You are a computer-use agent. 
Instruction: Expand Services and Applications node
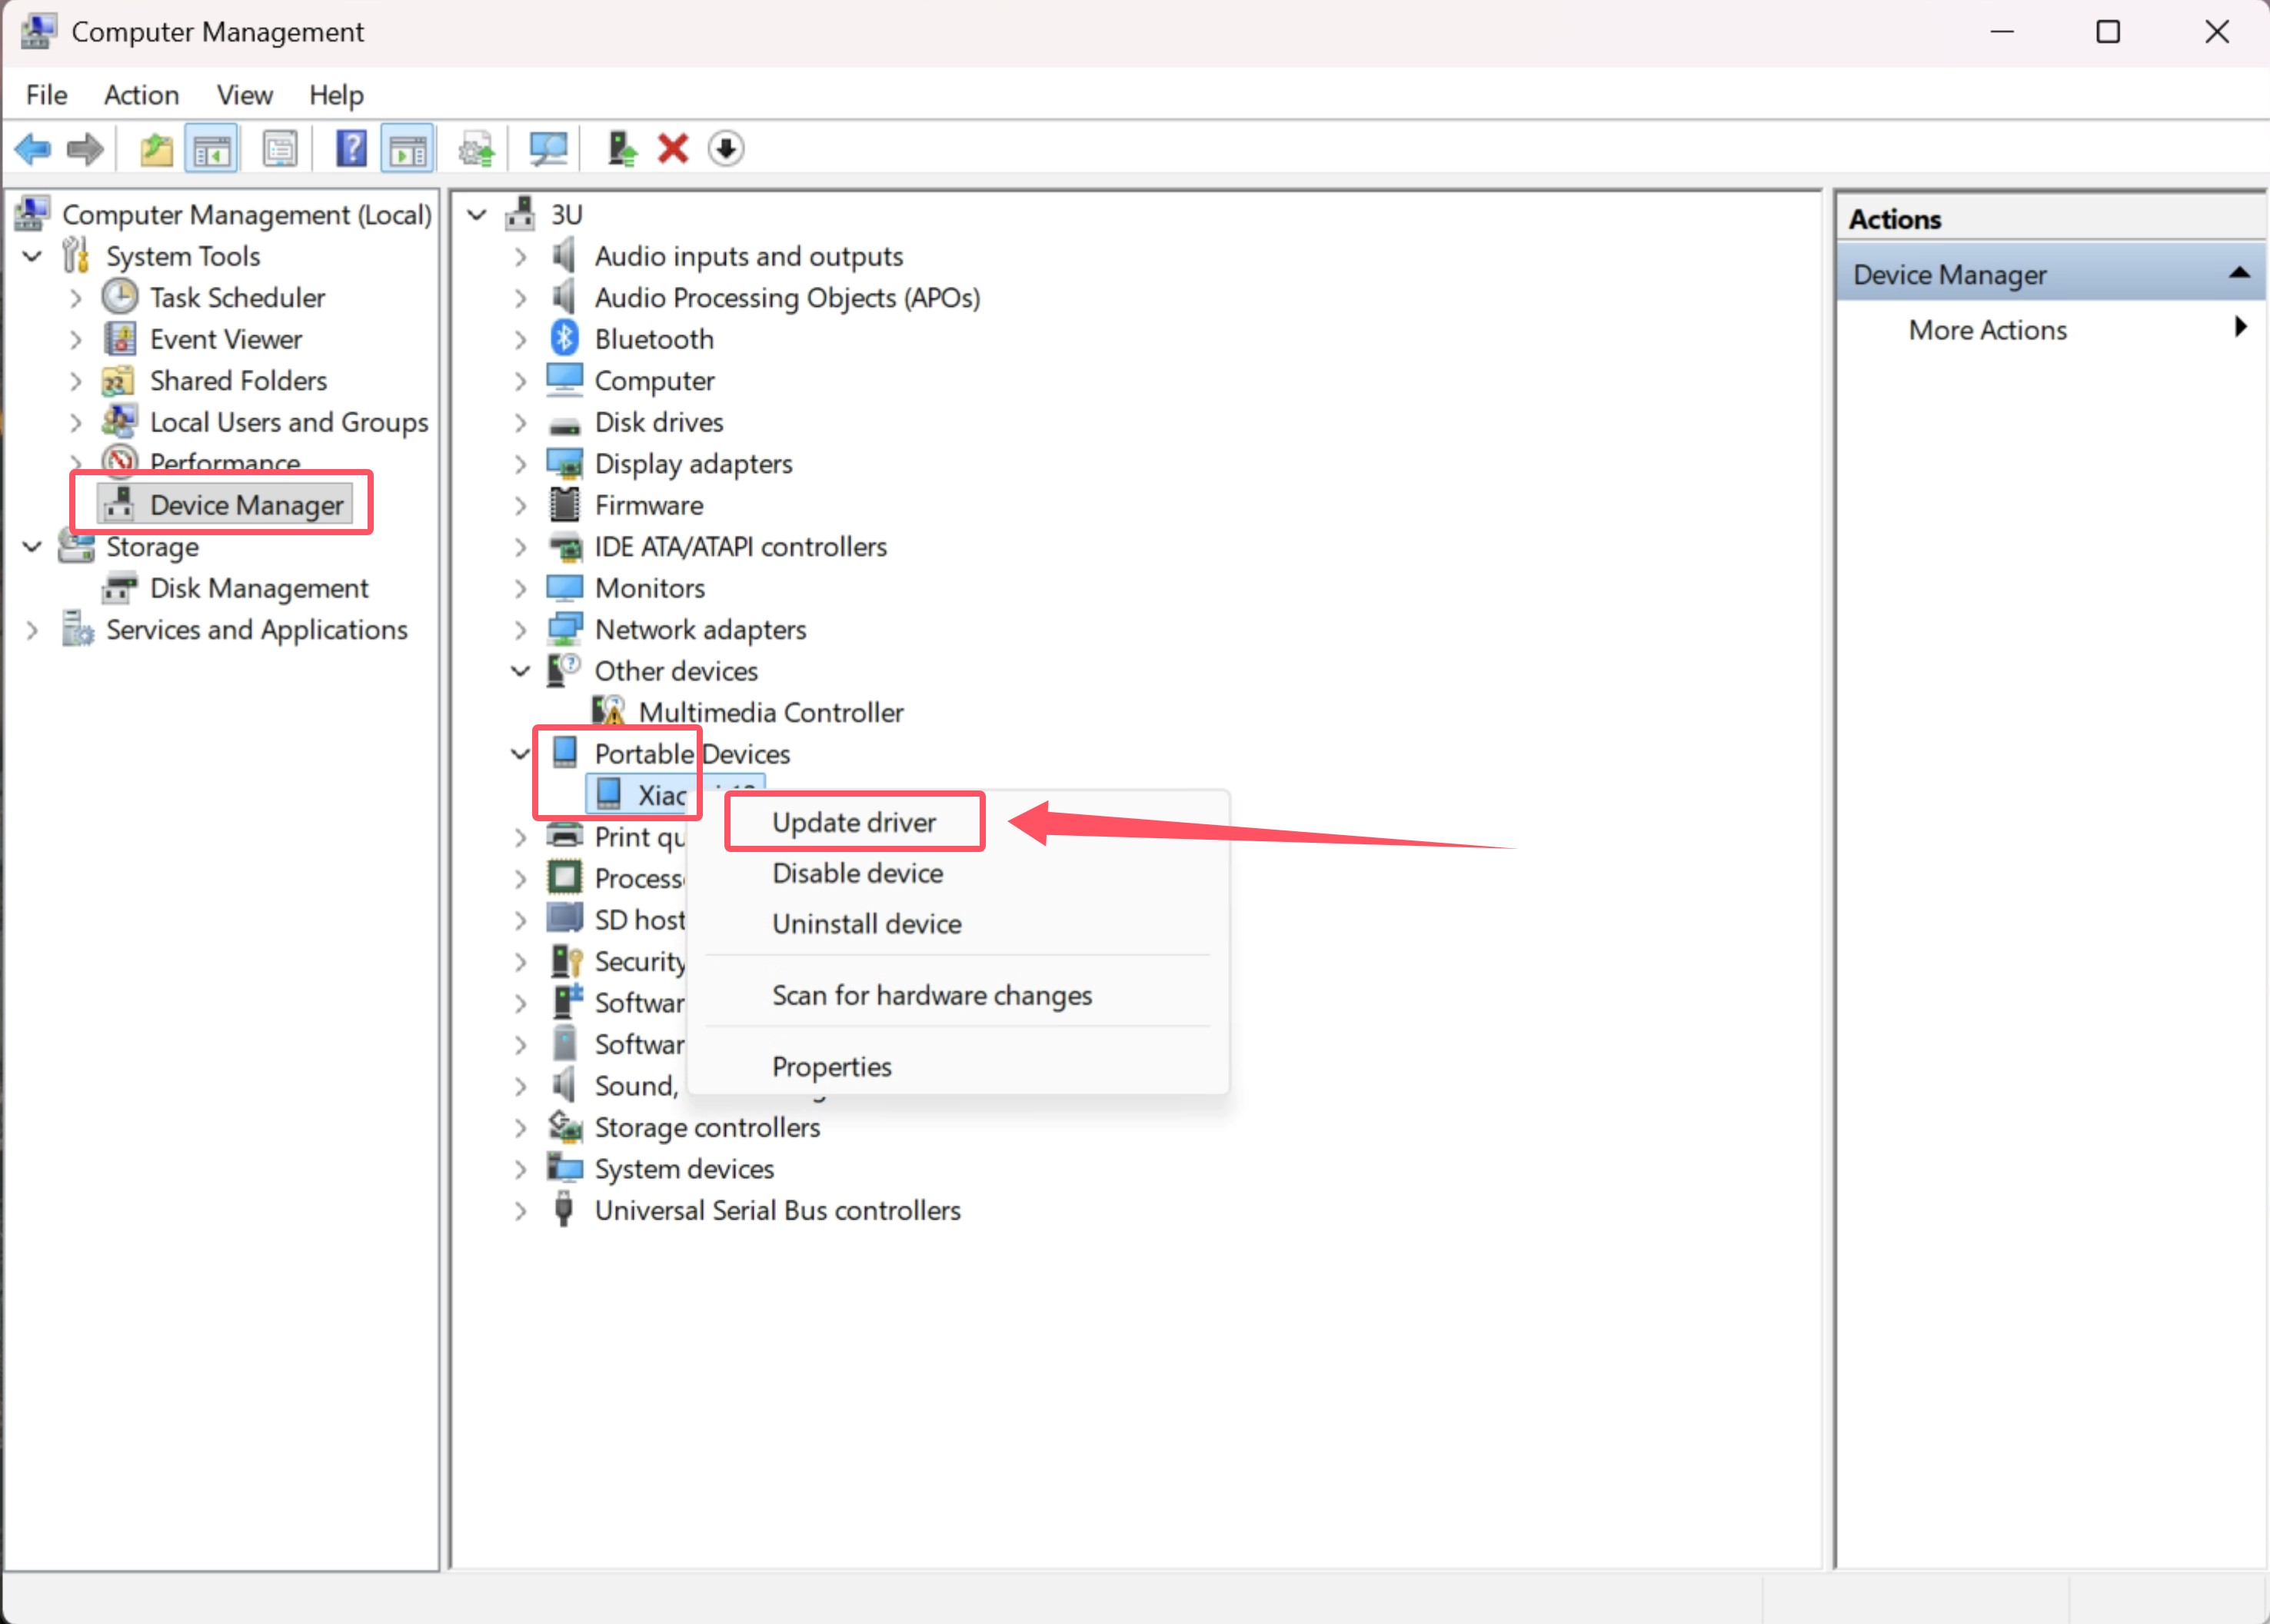[x=32, y=630]
